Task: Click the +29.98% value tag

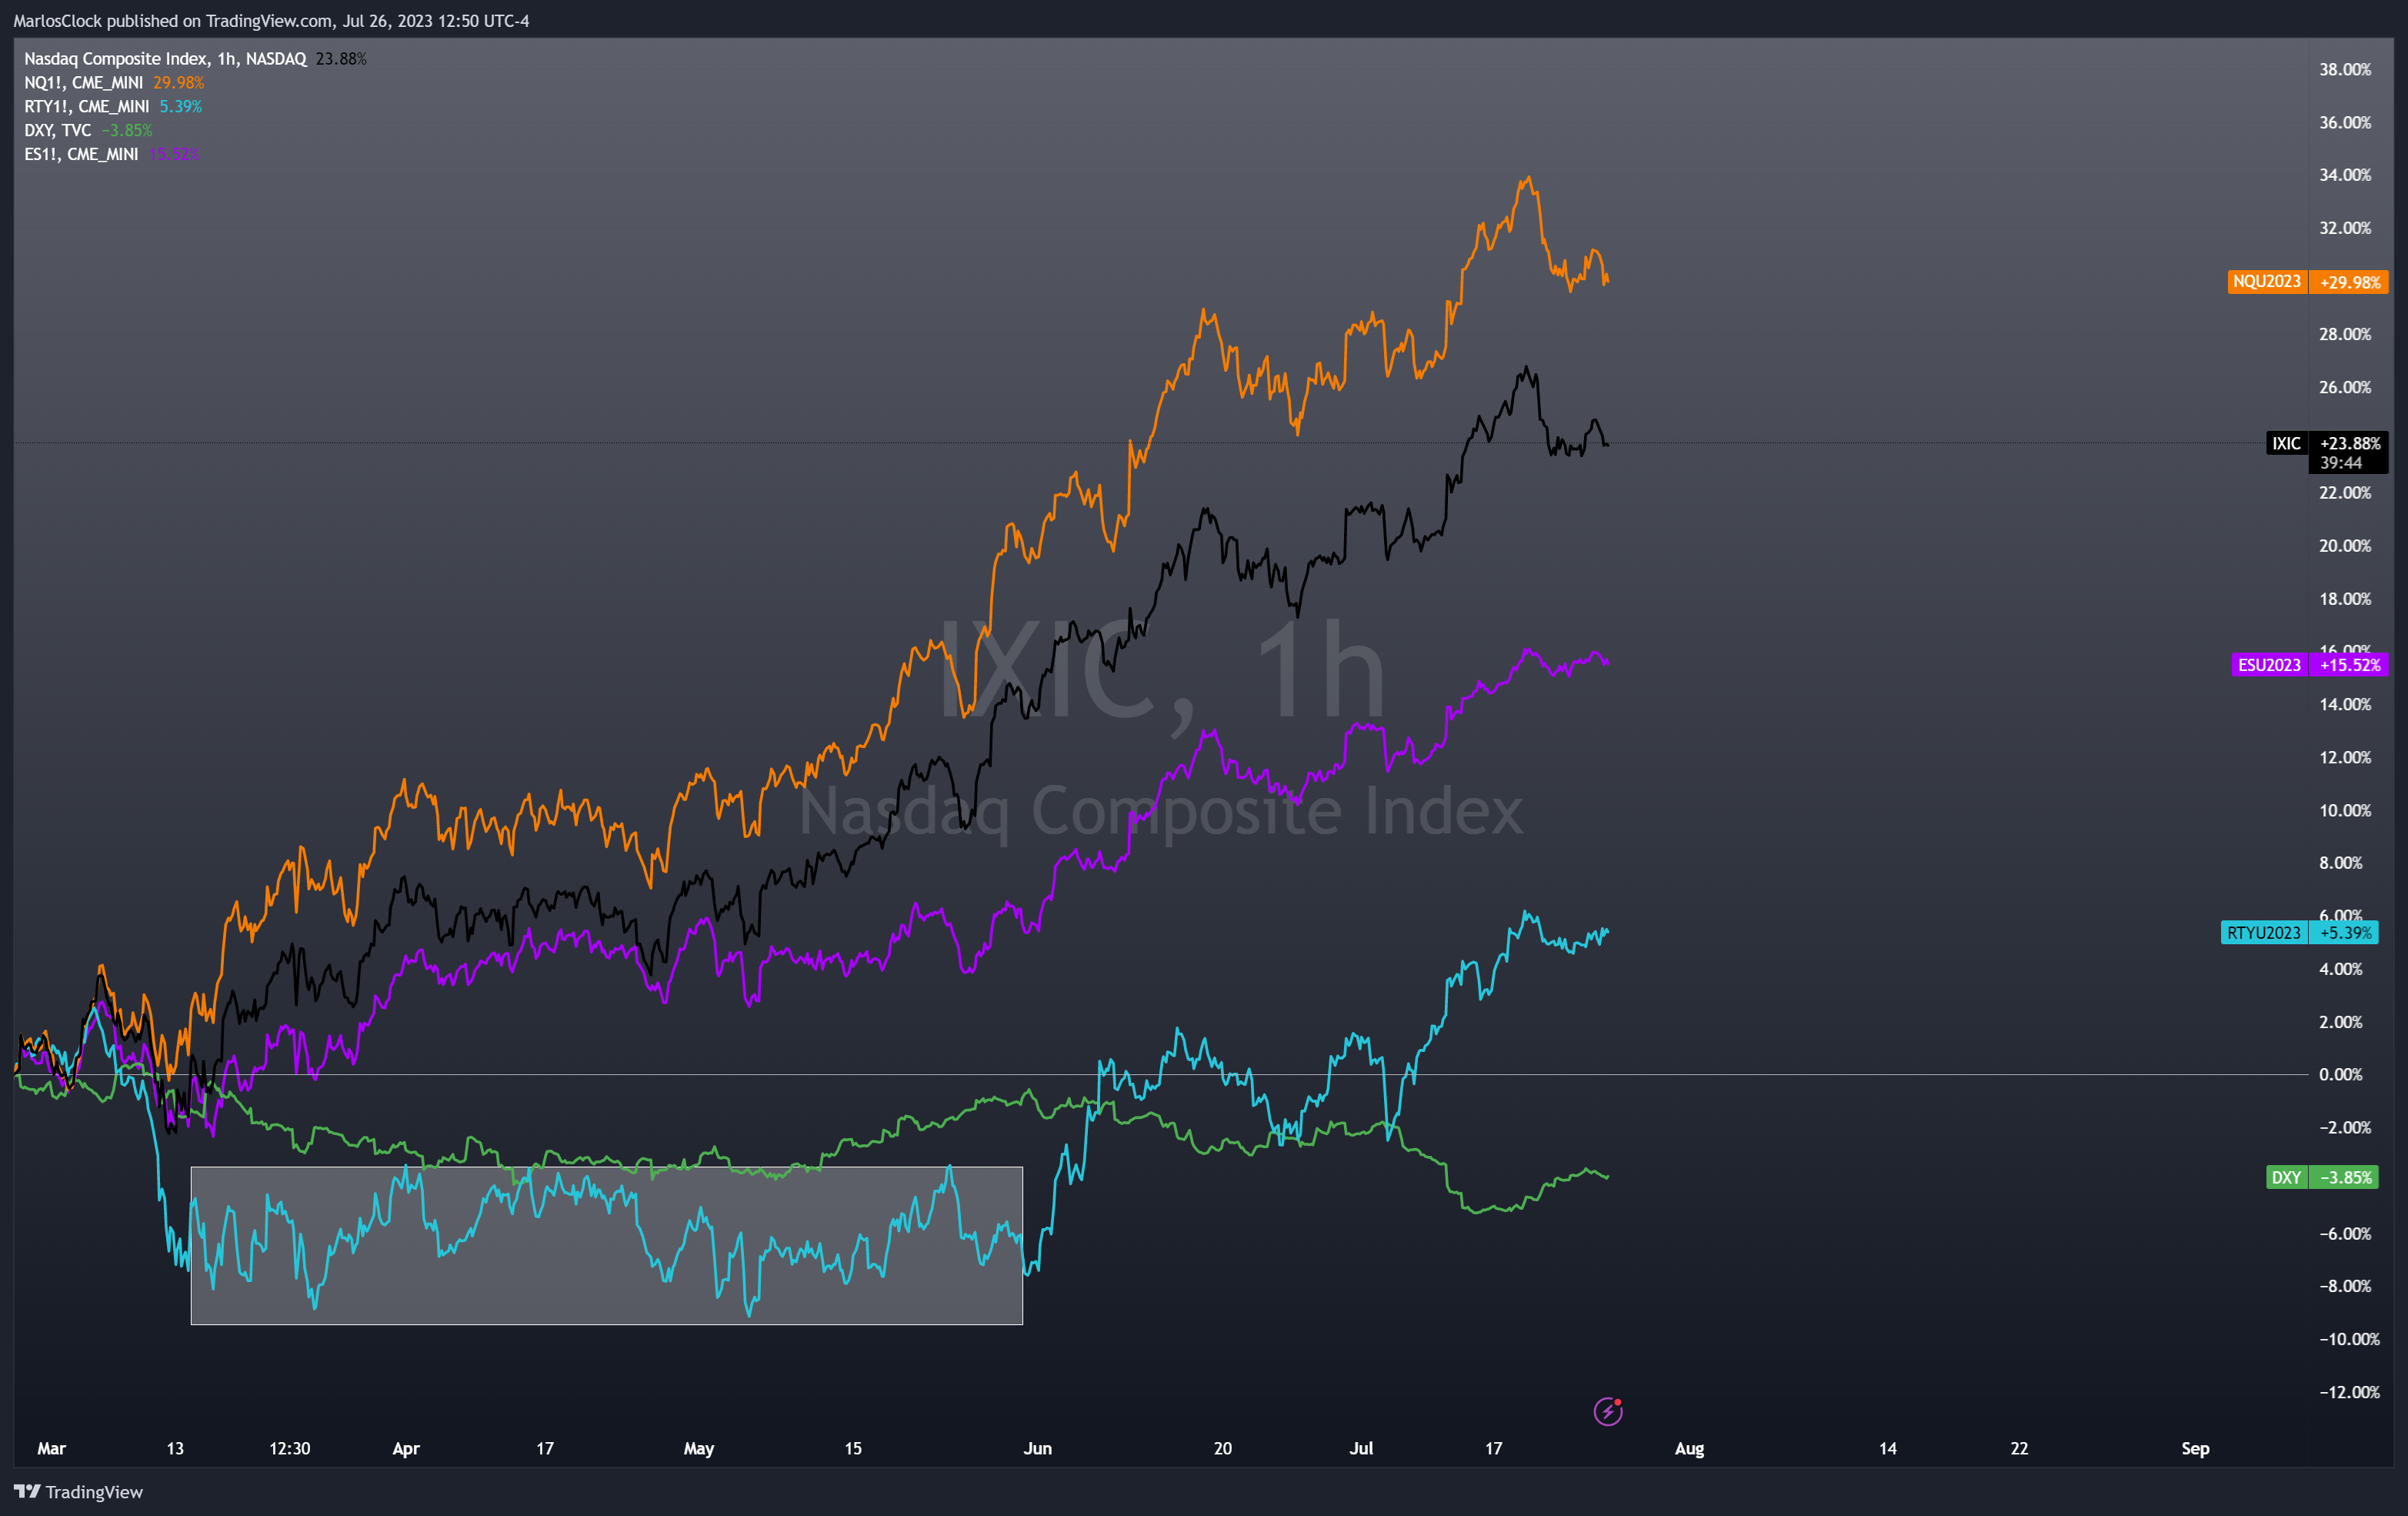Action: pos(2349,282)
